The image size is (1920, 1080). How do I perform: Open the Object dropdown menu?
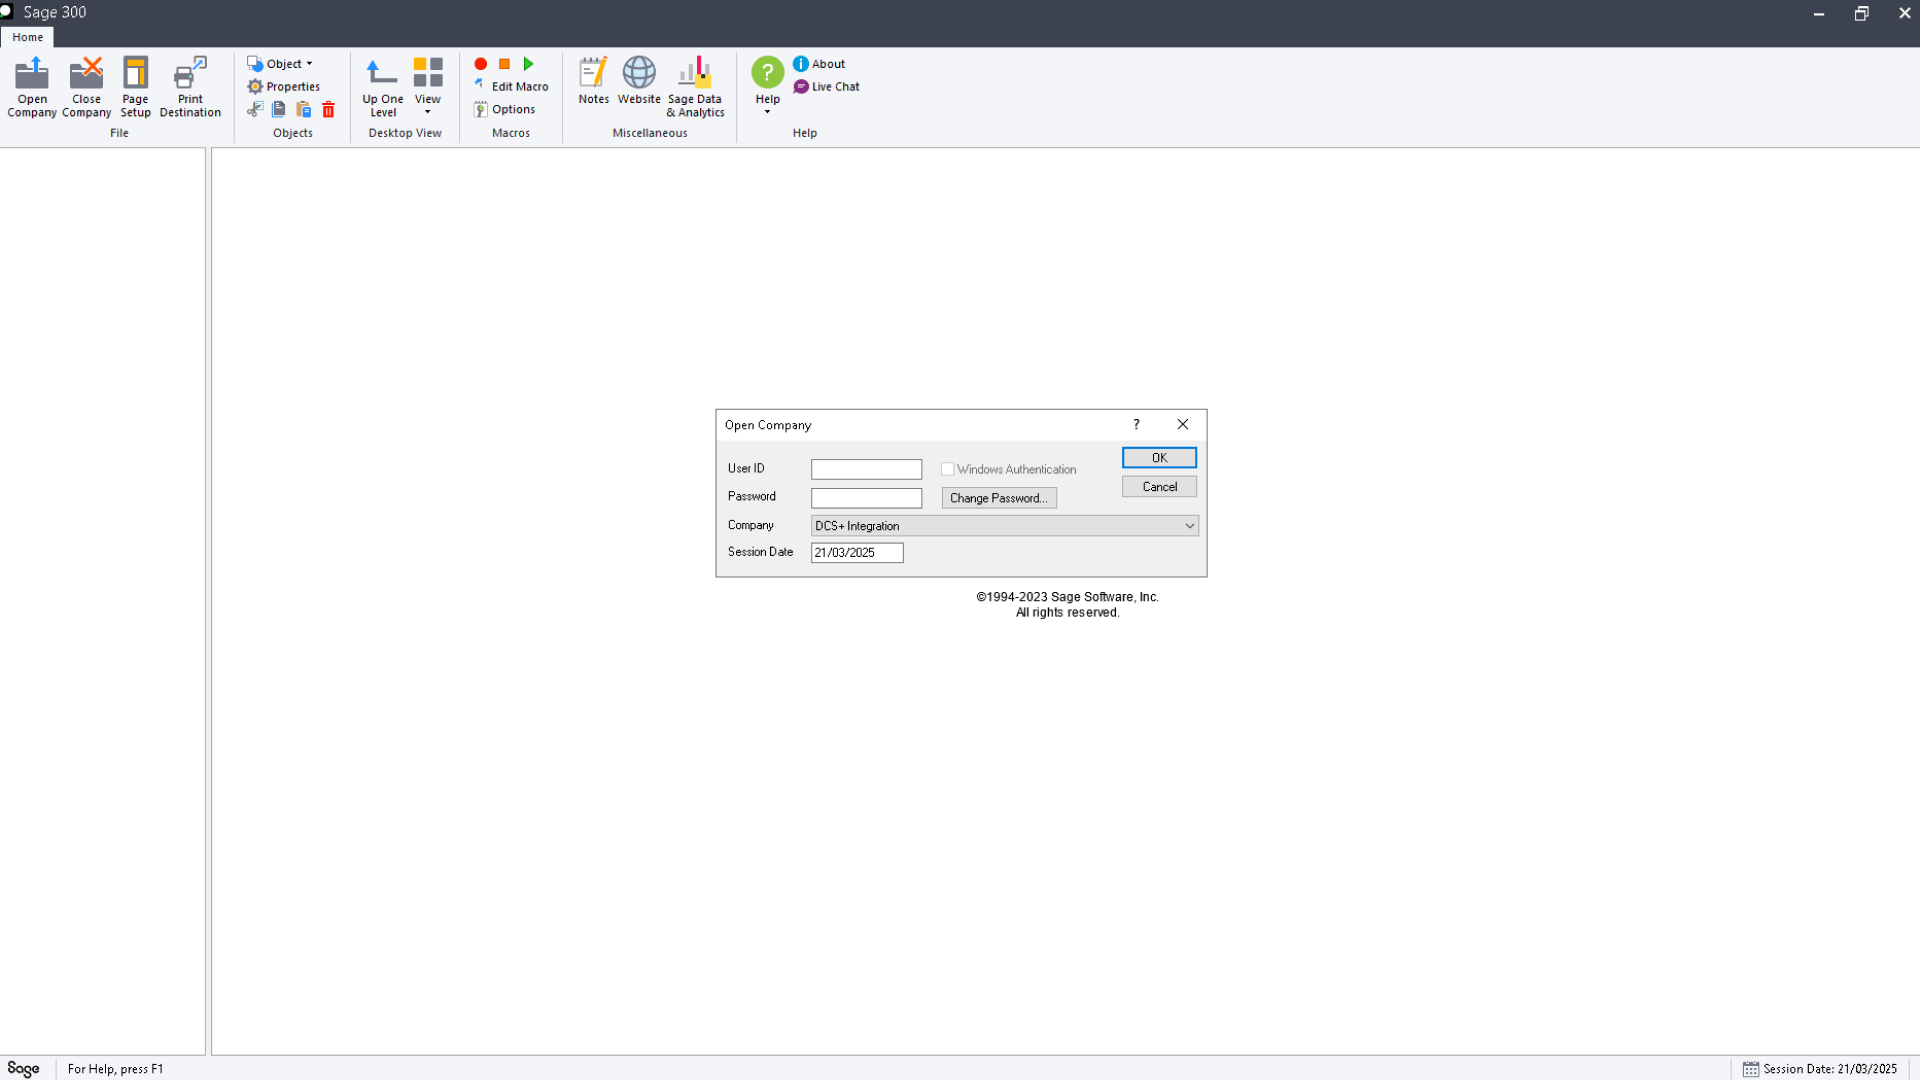coord(281,64)
